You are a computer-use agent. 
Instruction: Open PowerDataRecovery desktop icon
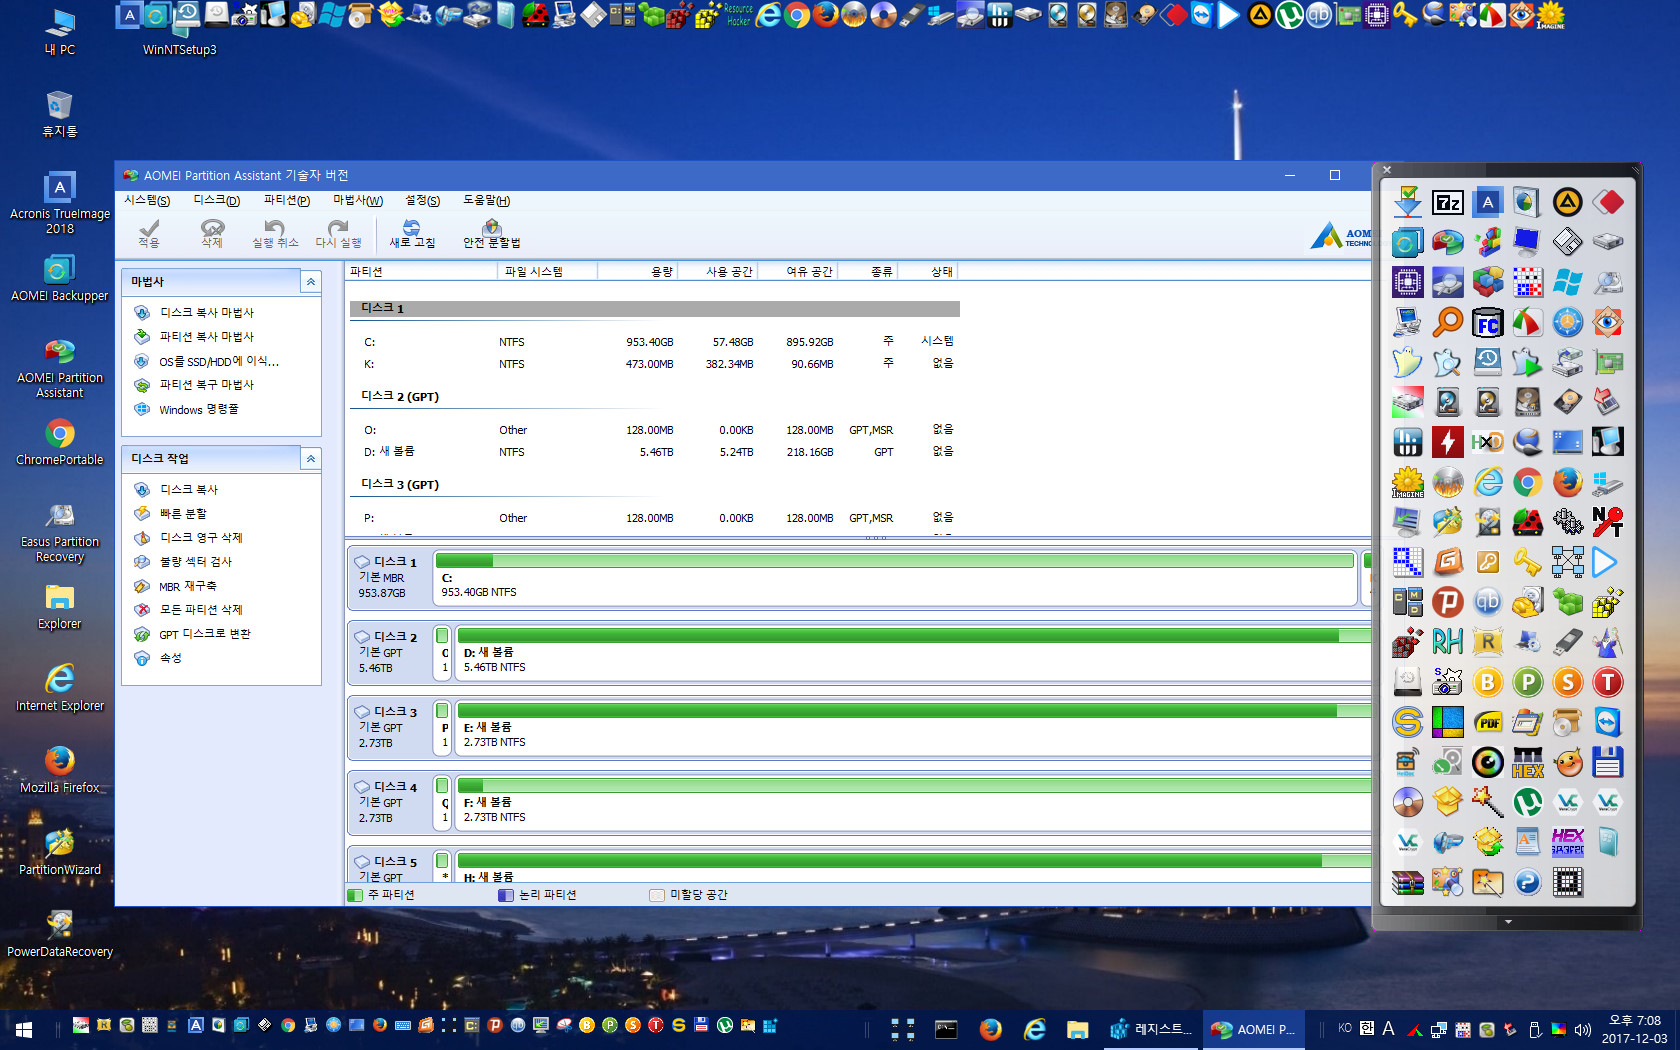pyautogui.click(x=60, y=934)
